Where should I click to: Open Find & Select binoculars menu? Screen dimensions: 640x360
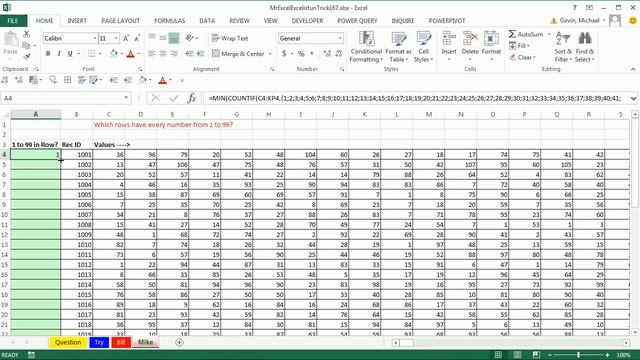[584, 47]
